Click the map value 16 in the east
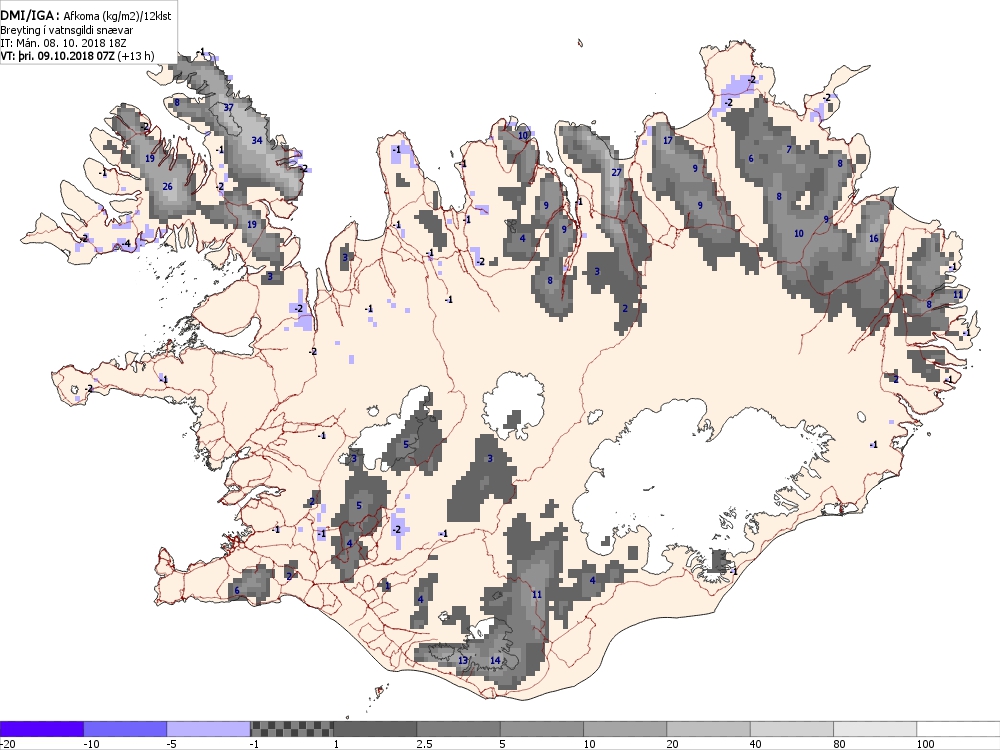 tap(874, 239)
